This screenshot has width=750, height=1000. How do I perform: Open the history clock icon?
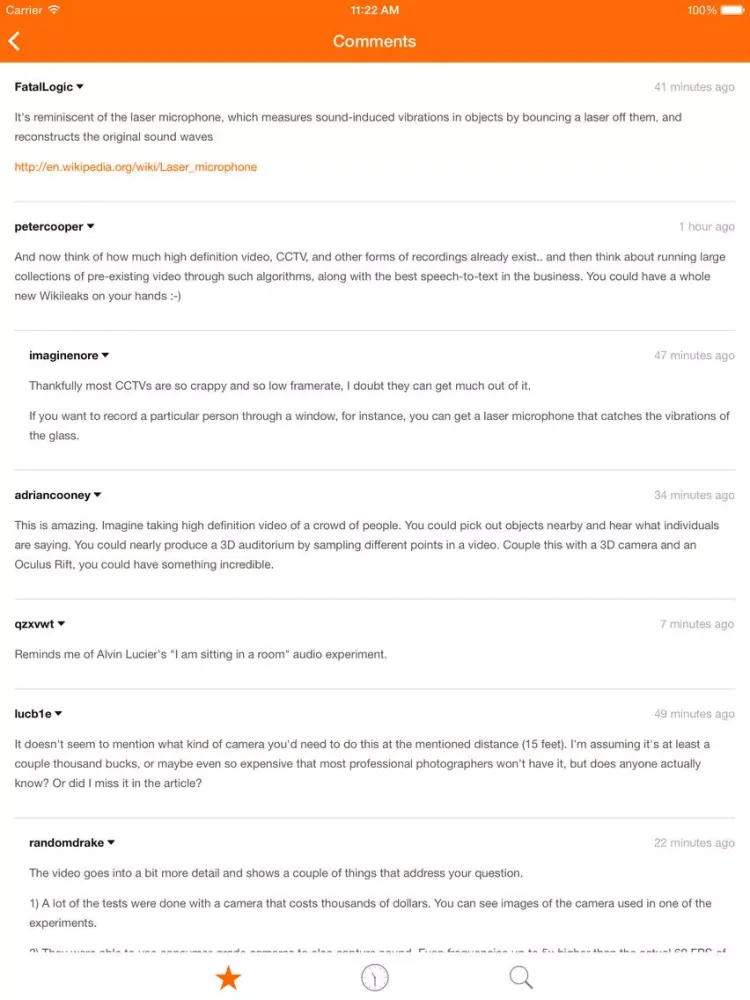[374, 976]
